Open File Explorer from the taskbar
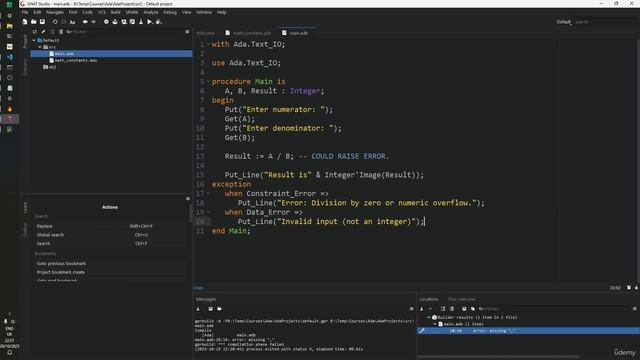Viewport: 640px width, 360px height. tap(9, 26)
